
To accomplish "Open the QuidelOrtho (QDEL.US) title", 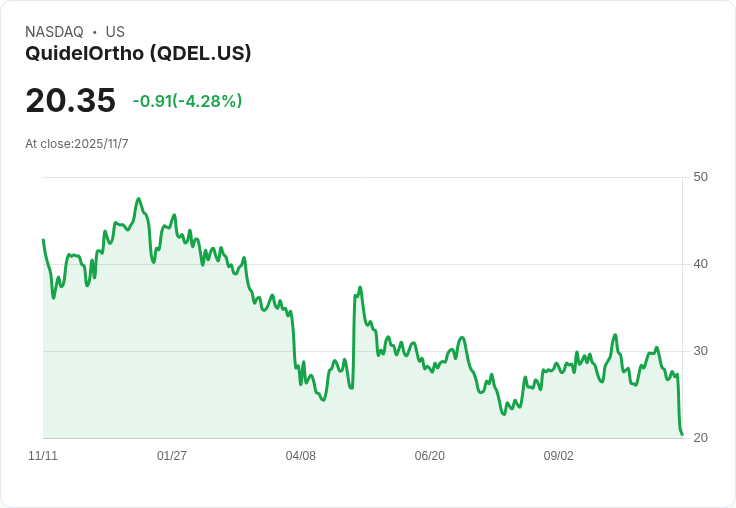I will coord(138,53).
